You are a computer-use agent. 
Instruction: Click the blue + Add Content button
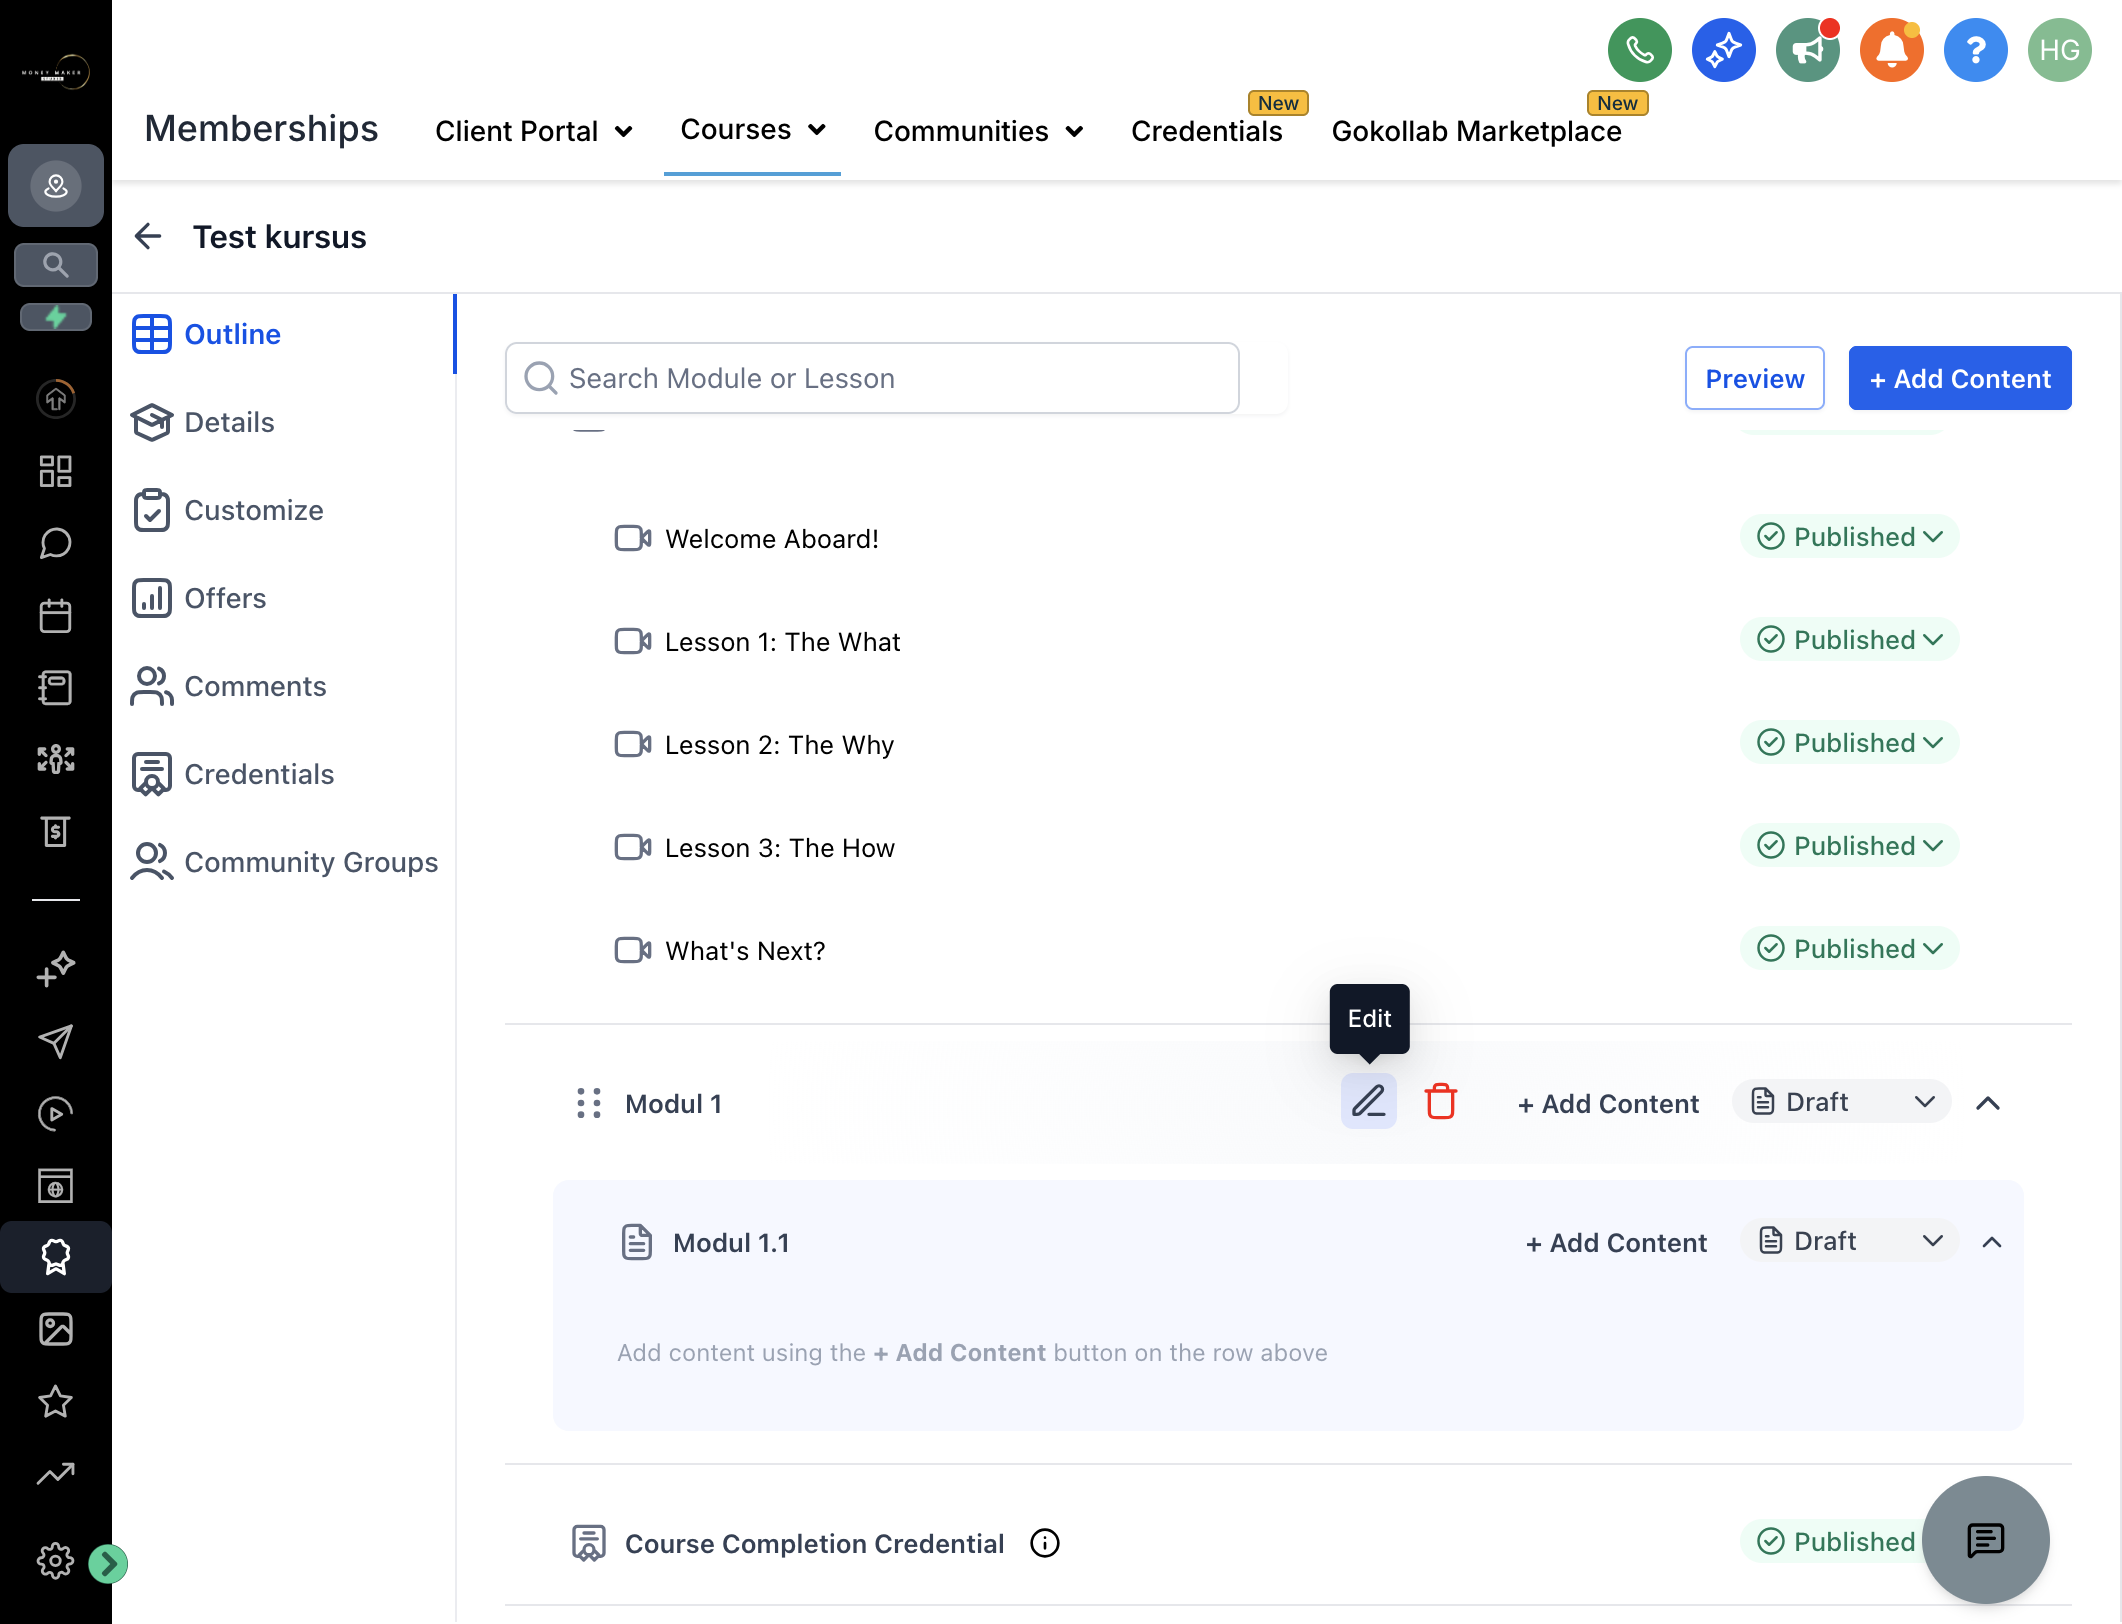click(1959, 378)
